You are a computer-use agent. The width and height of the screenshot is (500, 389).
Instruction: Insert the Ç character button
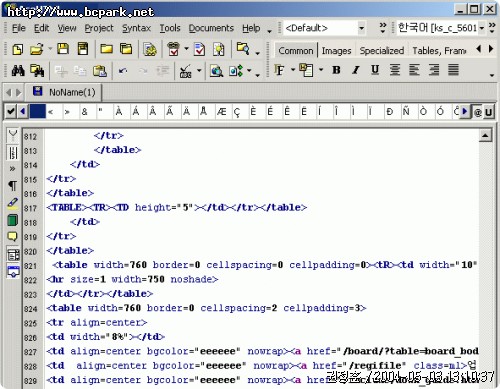tap(237, 112)
